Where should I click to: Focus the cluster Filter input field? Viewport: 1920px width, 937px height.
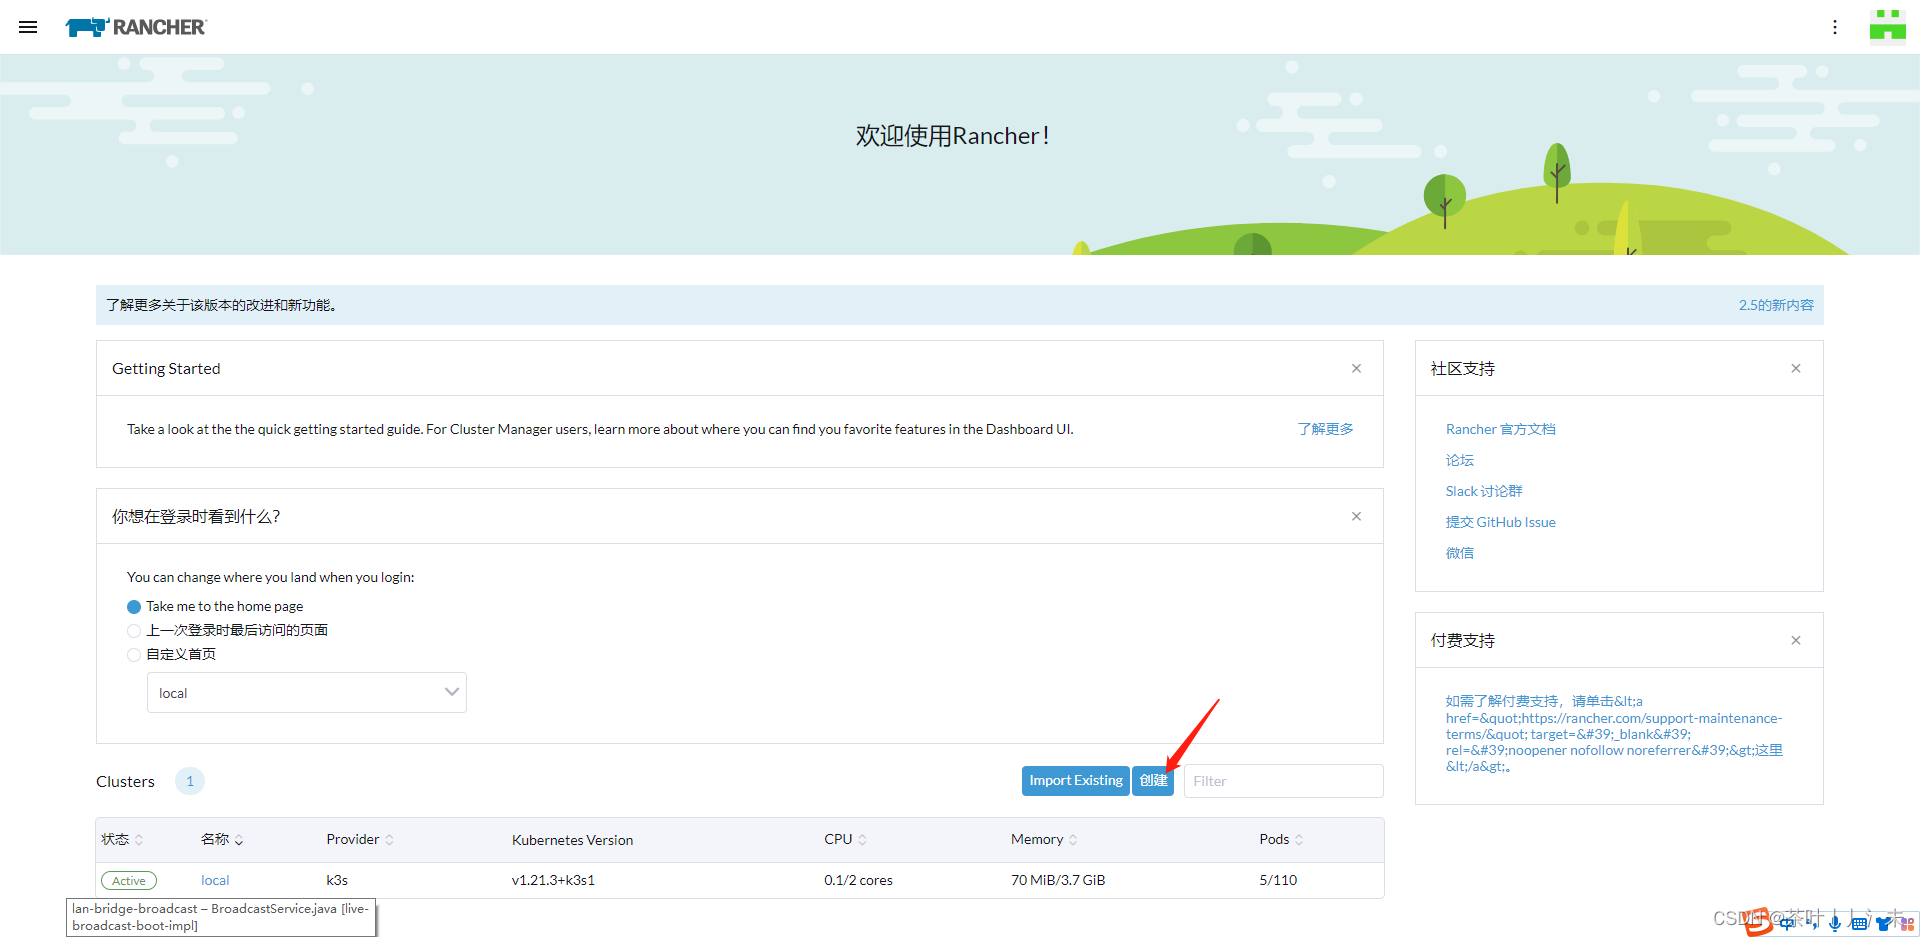point(1283,781)
